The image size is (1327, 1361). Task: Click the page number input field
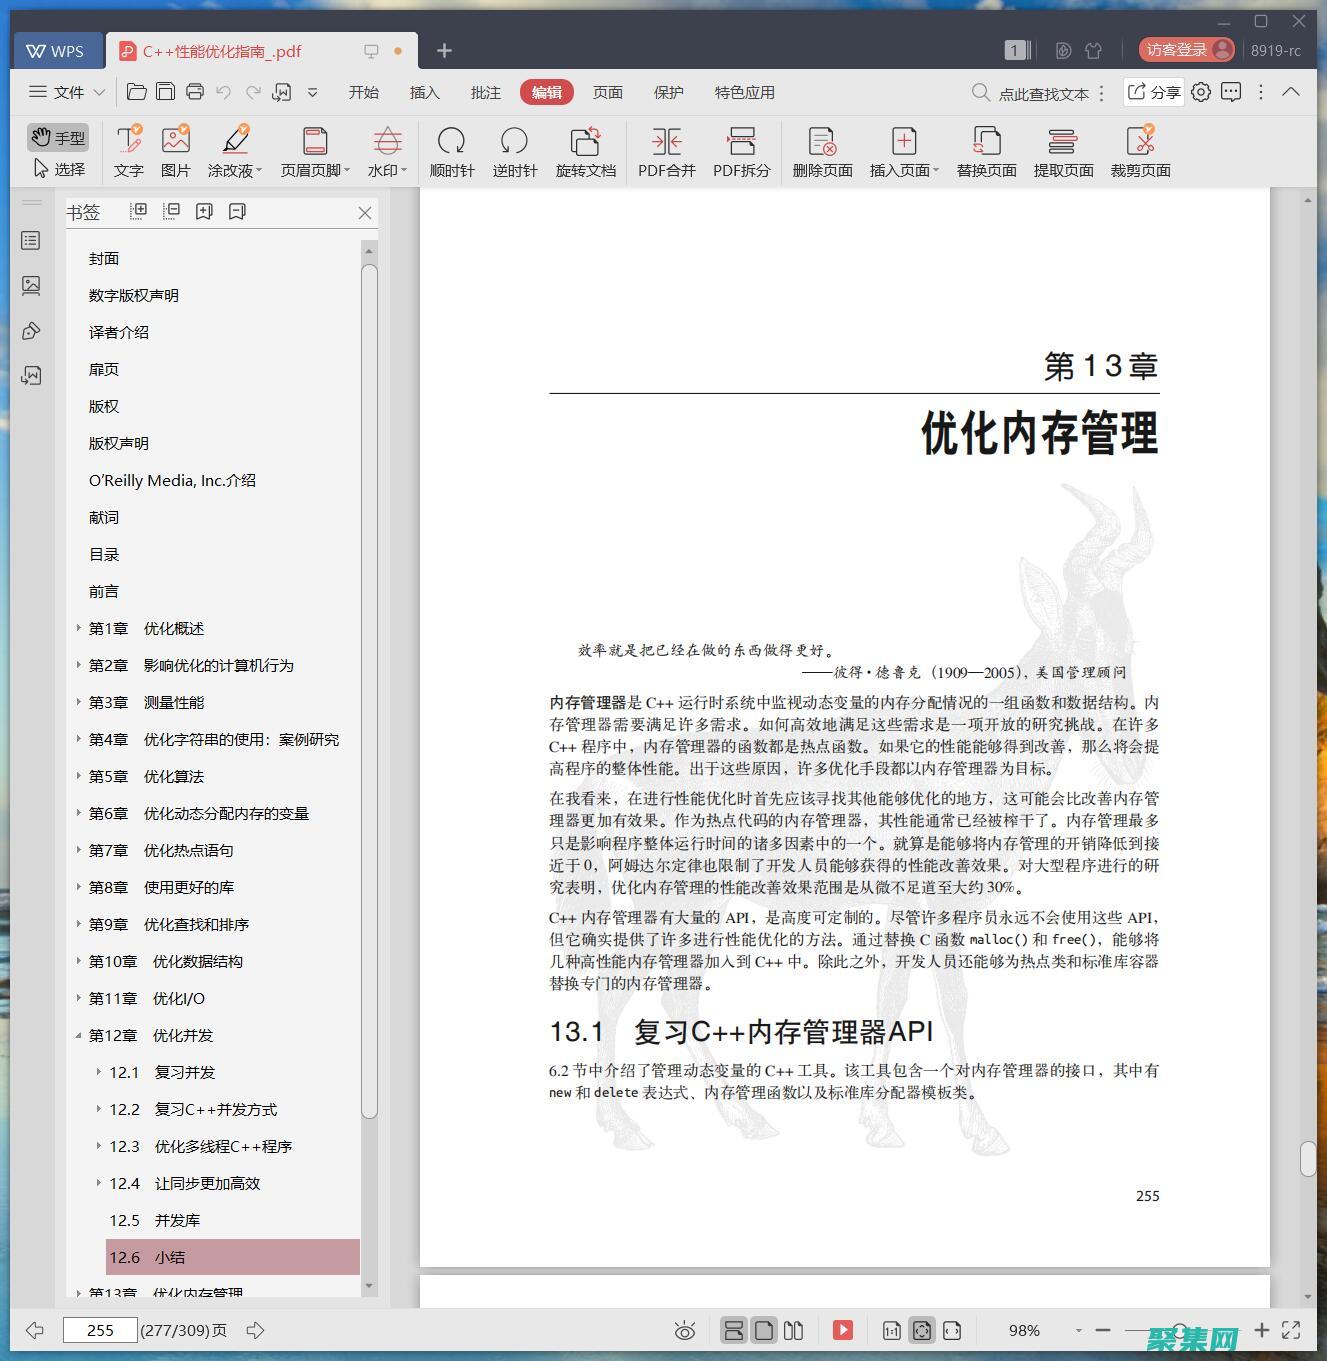point(100,1330)
